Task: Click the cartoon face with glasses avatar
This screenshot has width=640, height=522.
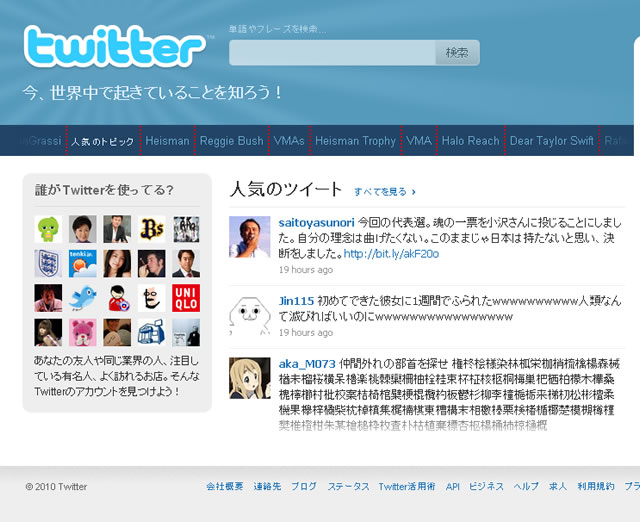Action: pyautogui.click(x=151, y=298)
